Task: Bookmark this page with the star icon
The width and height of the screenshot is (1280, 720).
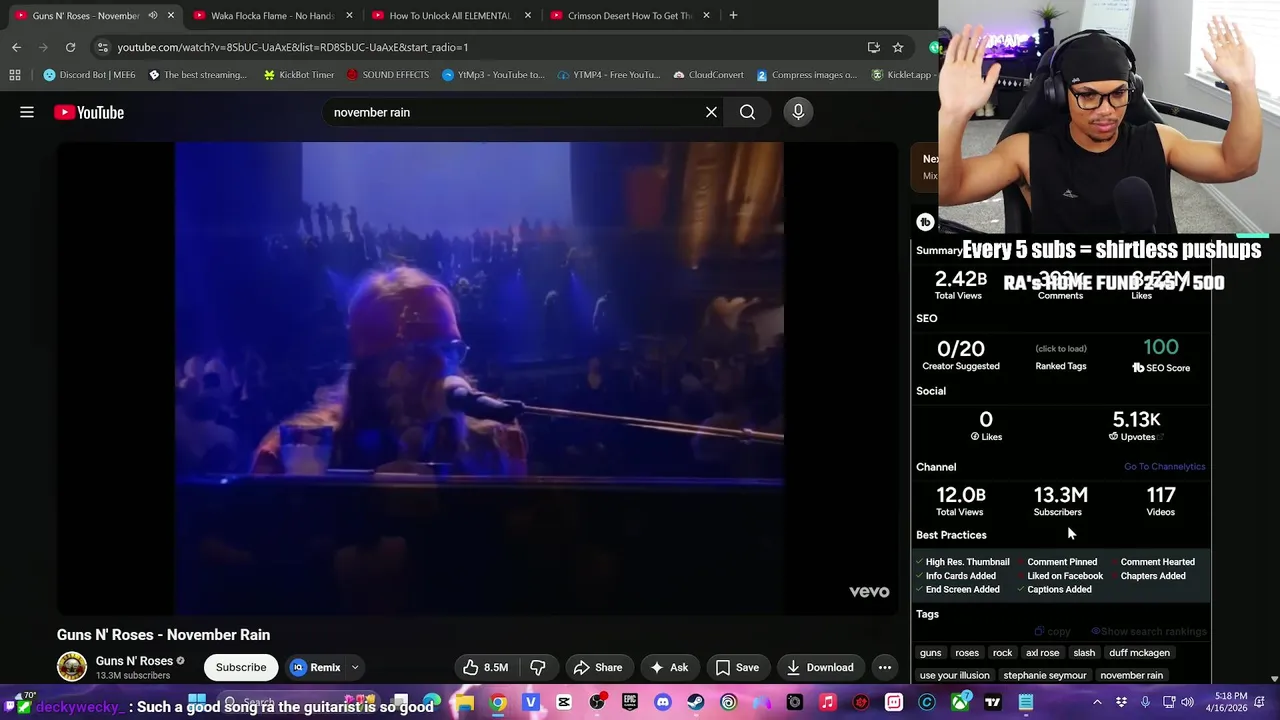Action: point(898,47)
